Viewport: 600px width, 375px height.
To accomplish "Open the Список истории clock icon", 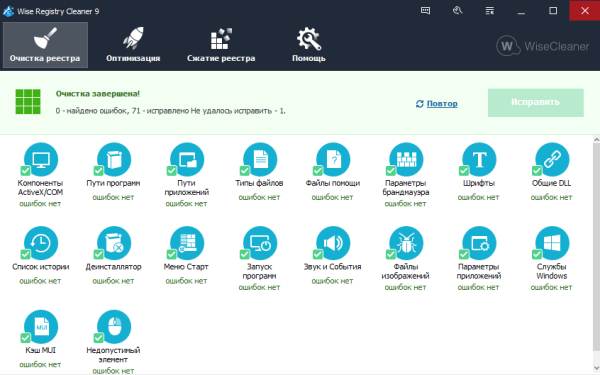I will click(x=41, y=243).
